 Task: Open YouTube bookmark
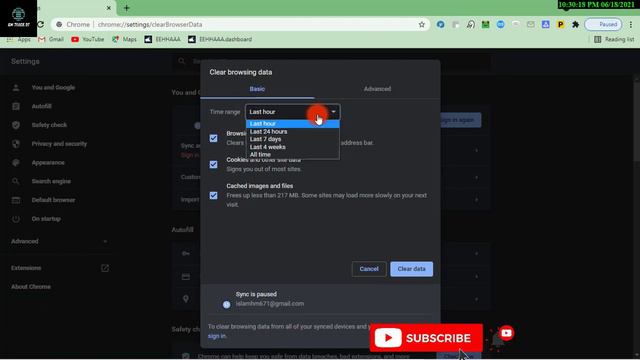click(x=88, y=40)
